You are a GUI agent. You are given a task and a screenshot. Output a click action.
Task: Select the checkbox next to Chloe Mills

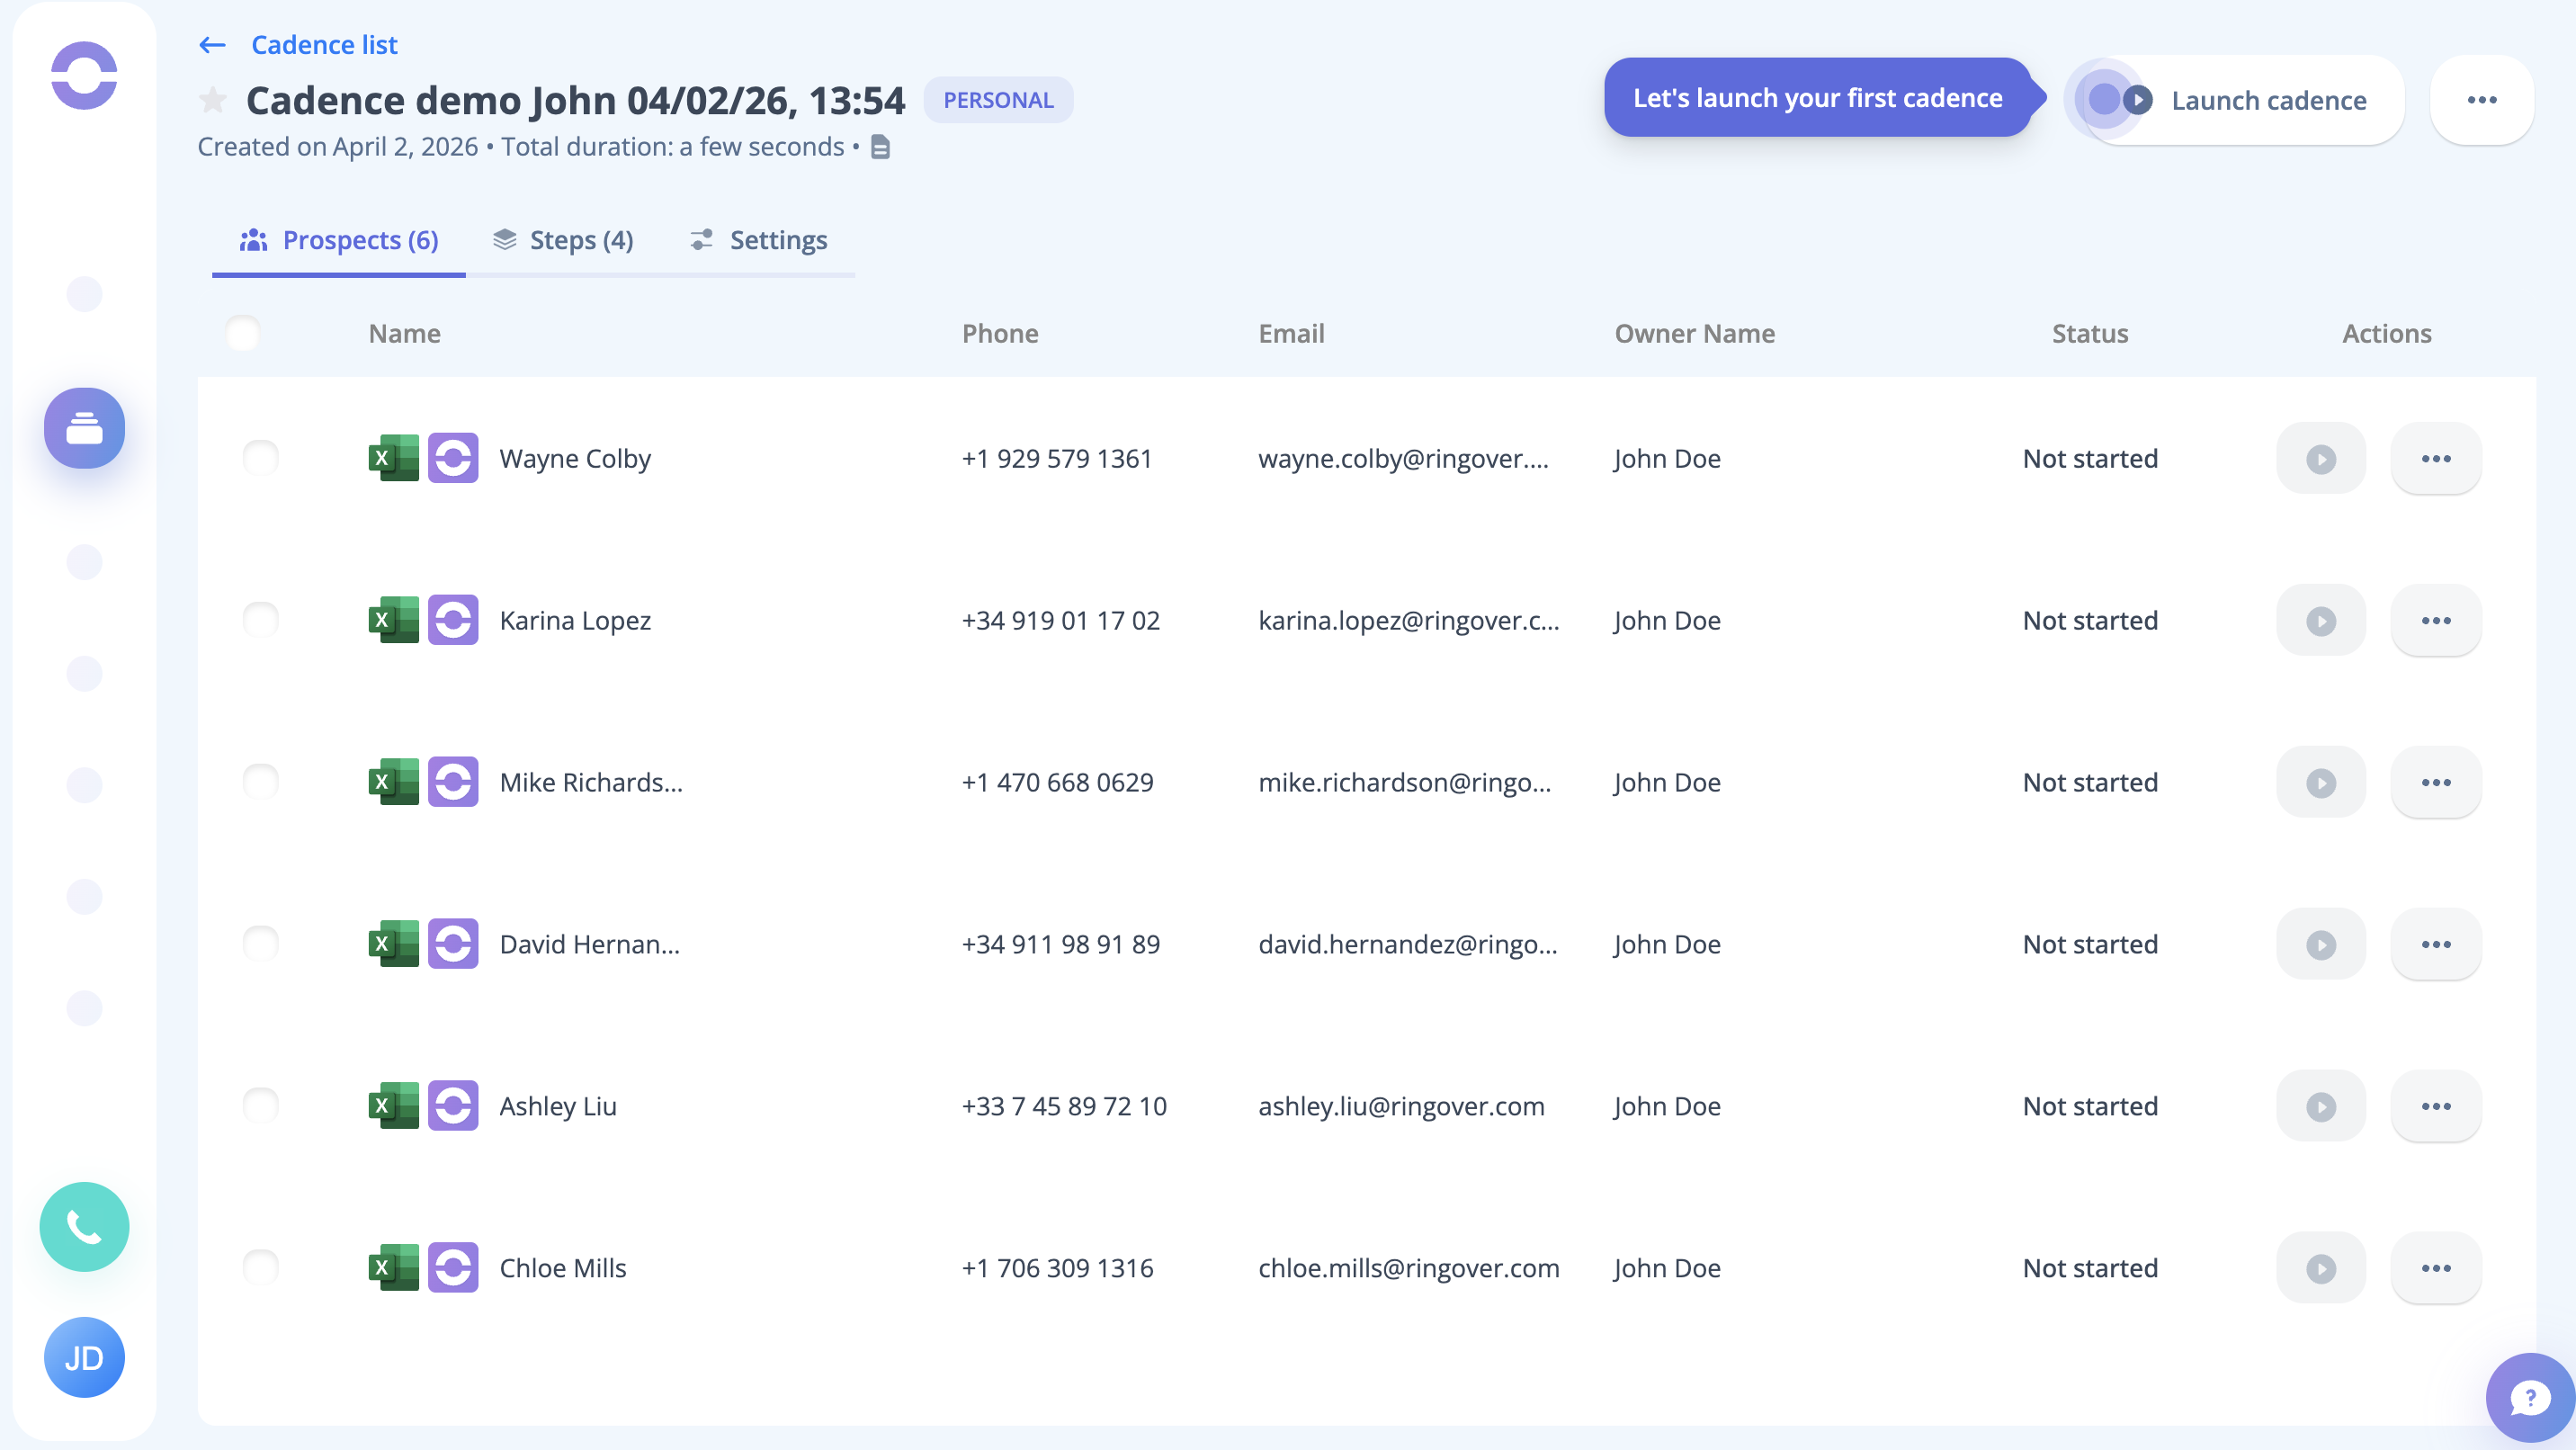[261, 1267]
